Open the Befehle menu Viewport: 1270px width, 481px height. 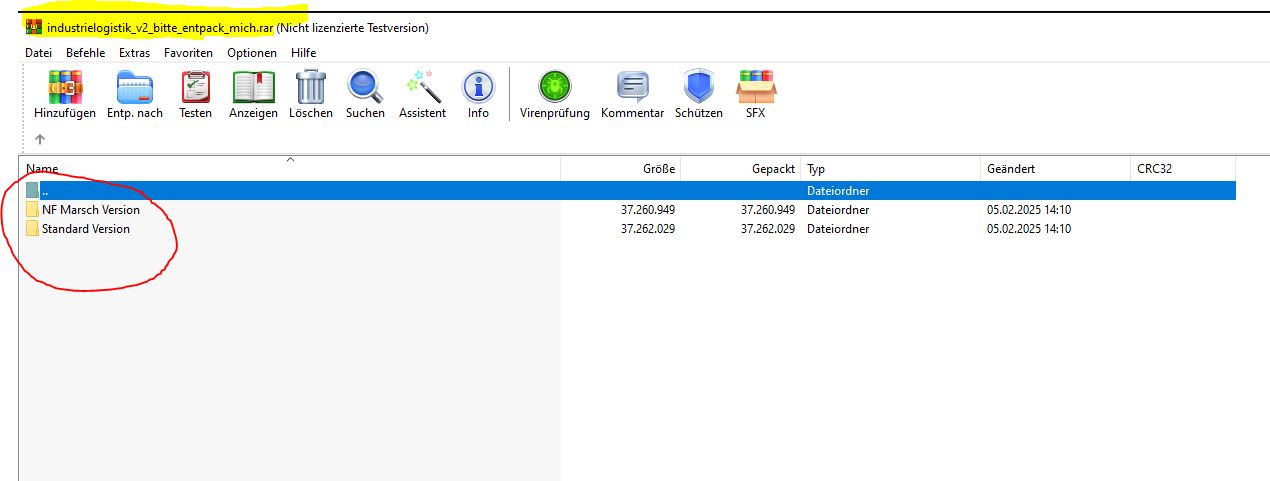[x=86, y=53]
